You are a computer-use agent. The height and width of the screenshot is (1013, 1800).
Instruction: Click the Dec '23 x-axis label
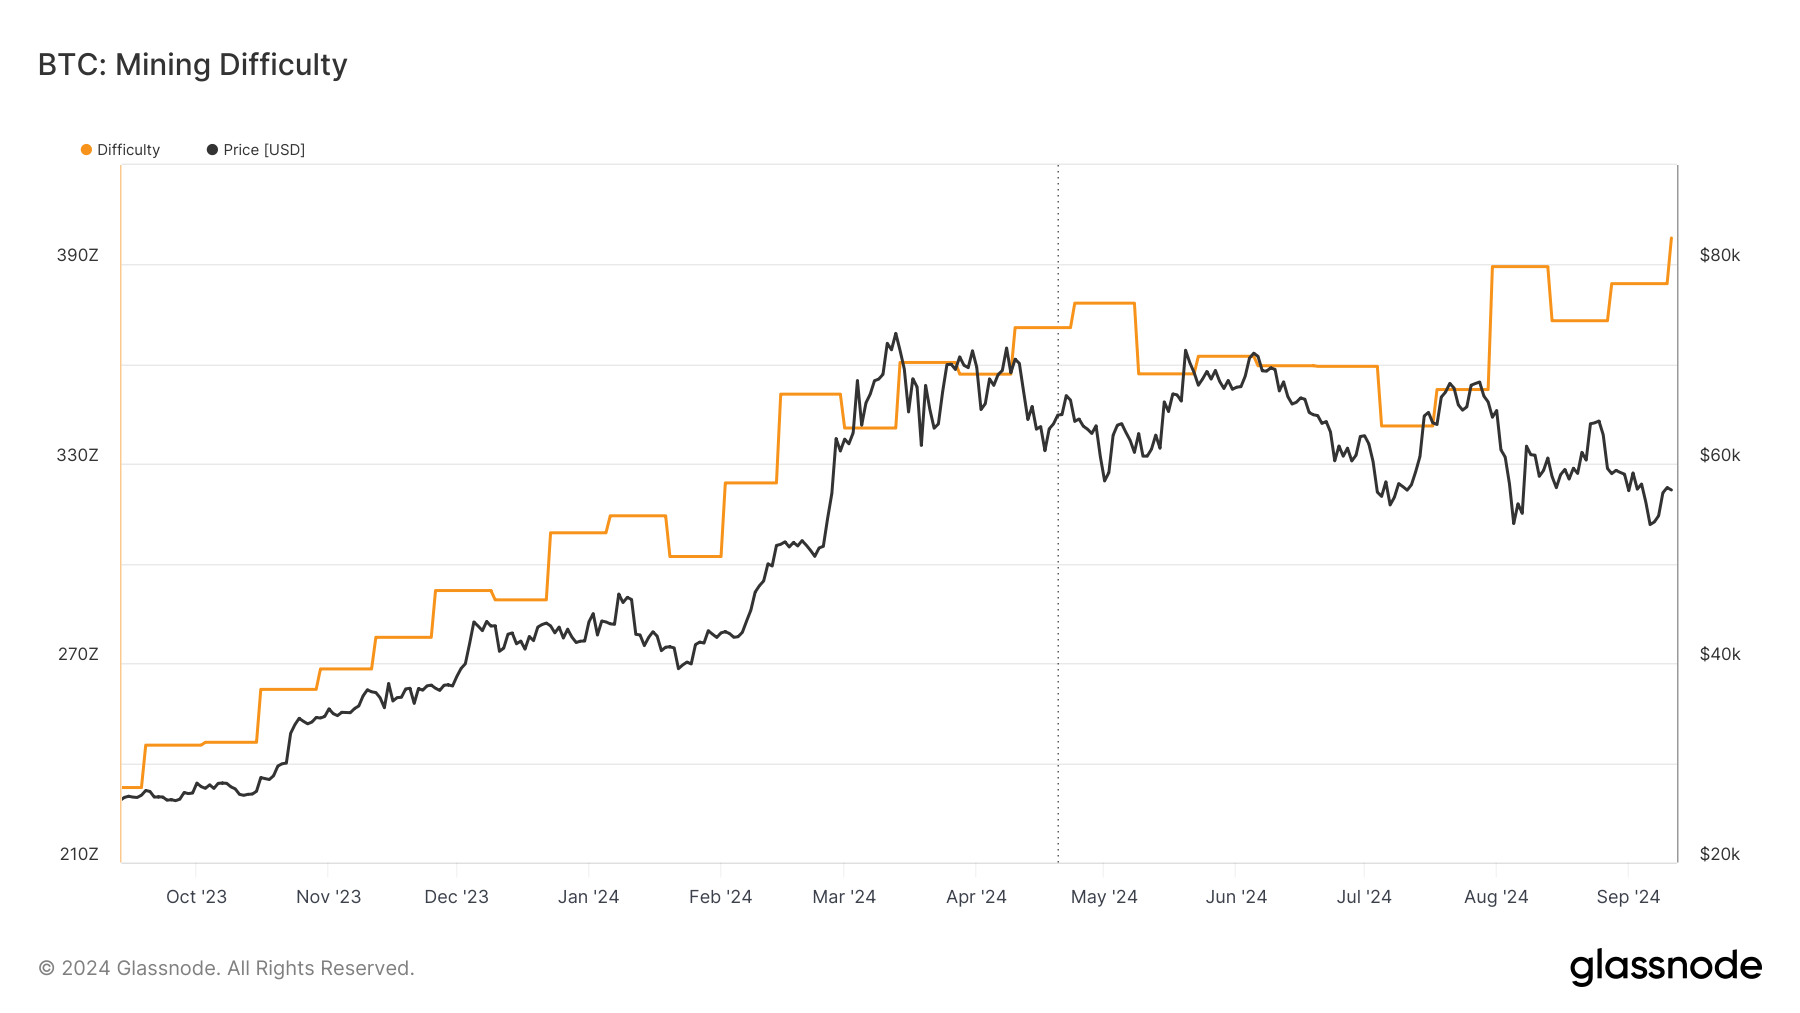[x=456, y=897]
